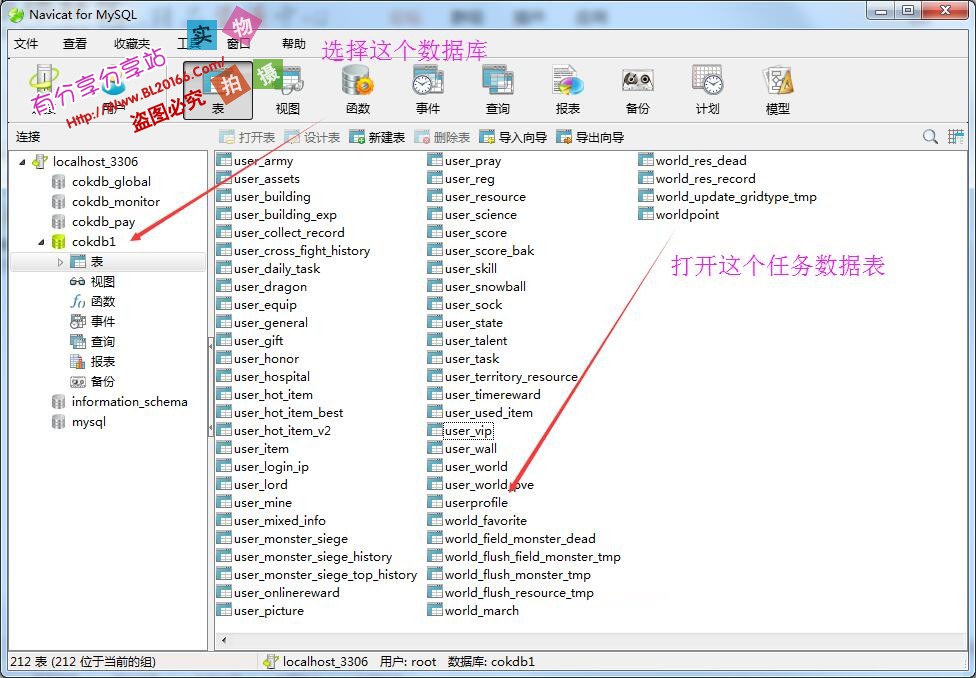The width and height of the screenshot is (976, 678).
Task: Click the 打开表 open table button
Action: (x=248, y=137)
